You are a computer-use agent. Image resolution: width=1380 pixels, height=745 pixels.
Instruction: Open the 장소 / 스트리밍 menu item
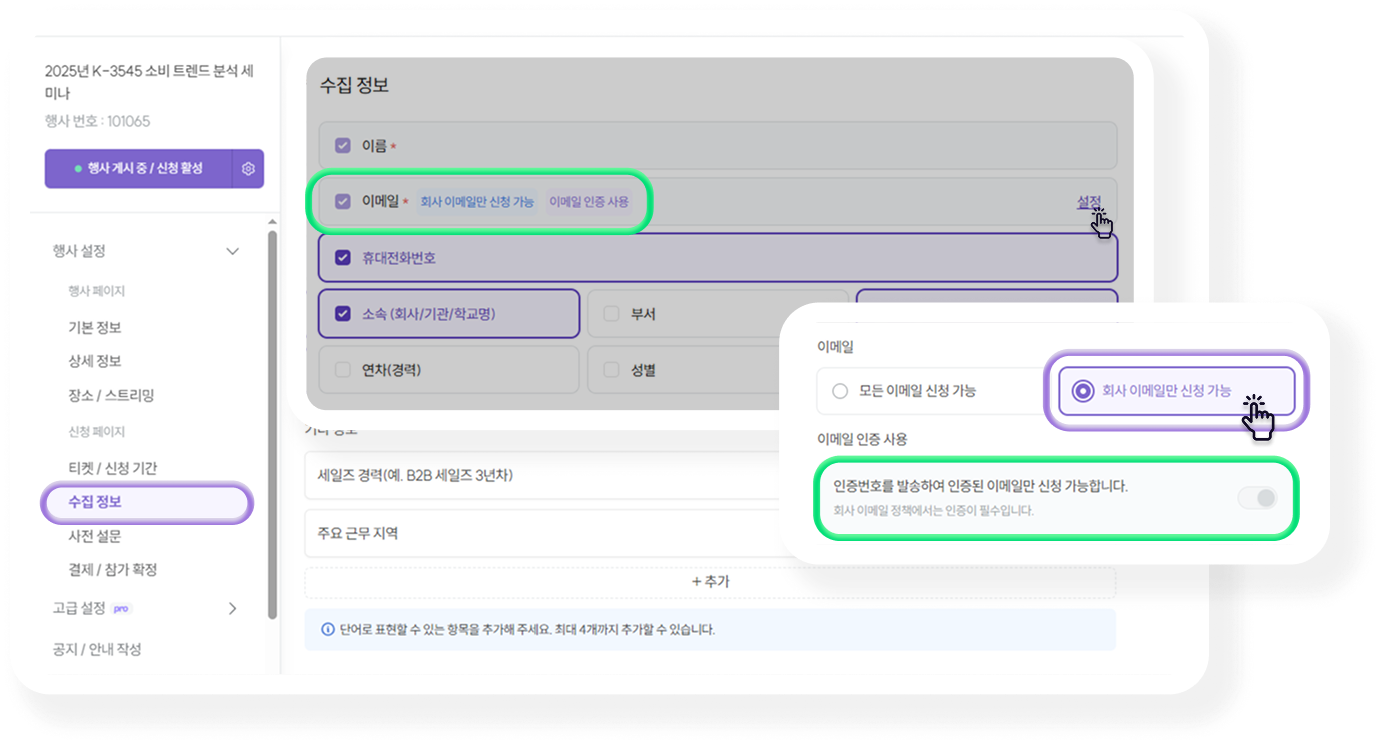click(111, 395)
